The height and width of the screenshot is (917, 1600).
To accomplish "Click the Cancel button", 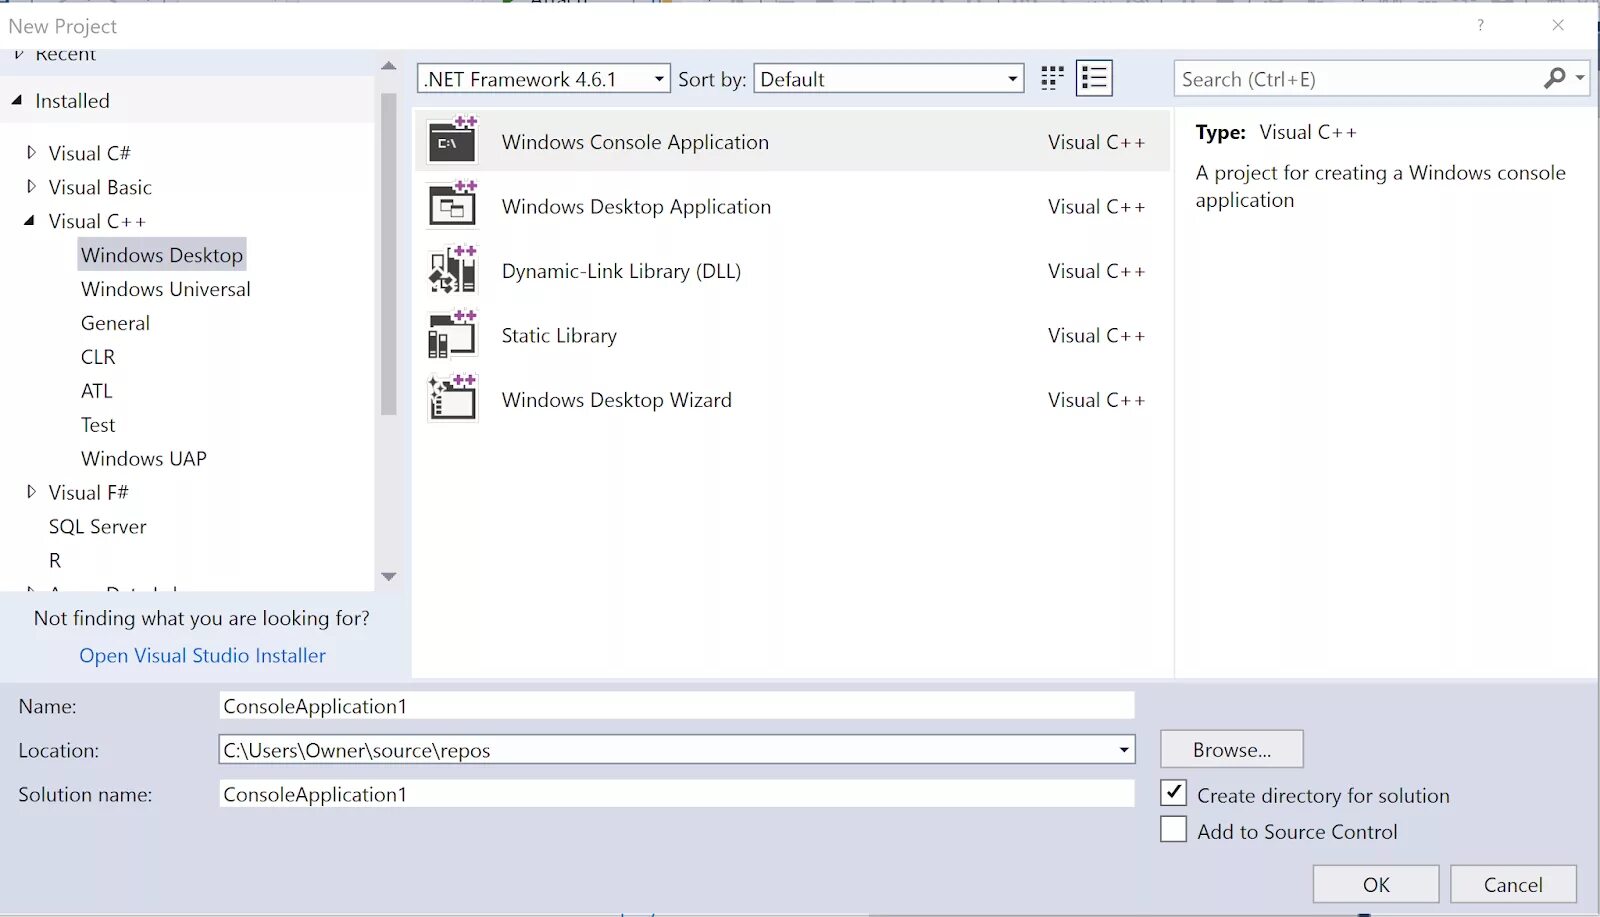I will (x=1513, y=884).
